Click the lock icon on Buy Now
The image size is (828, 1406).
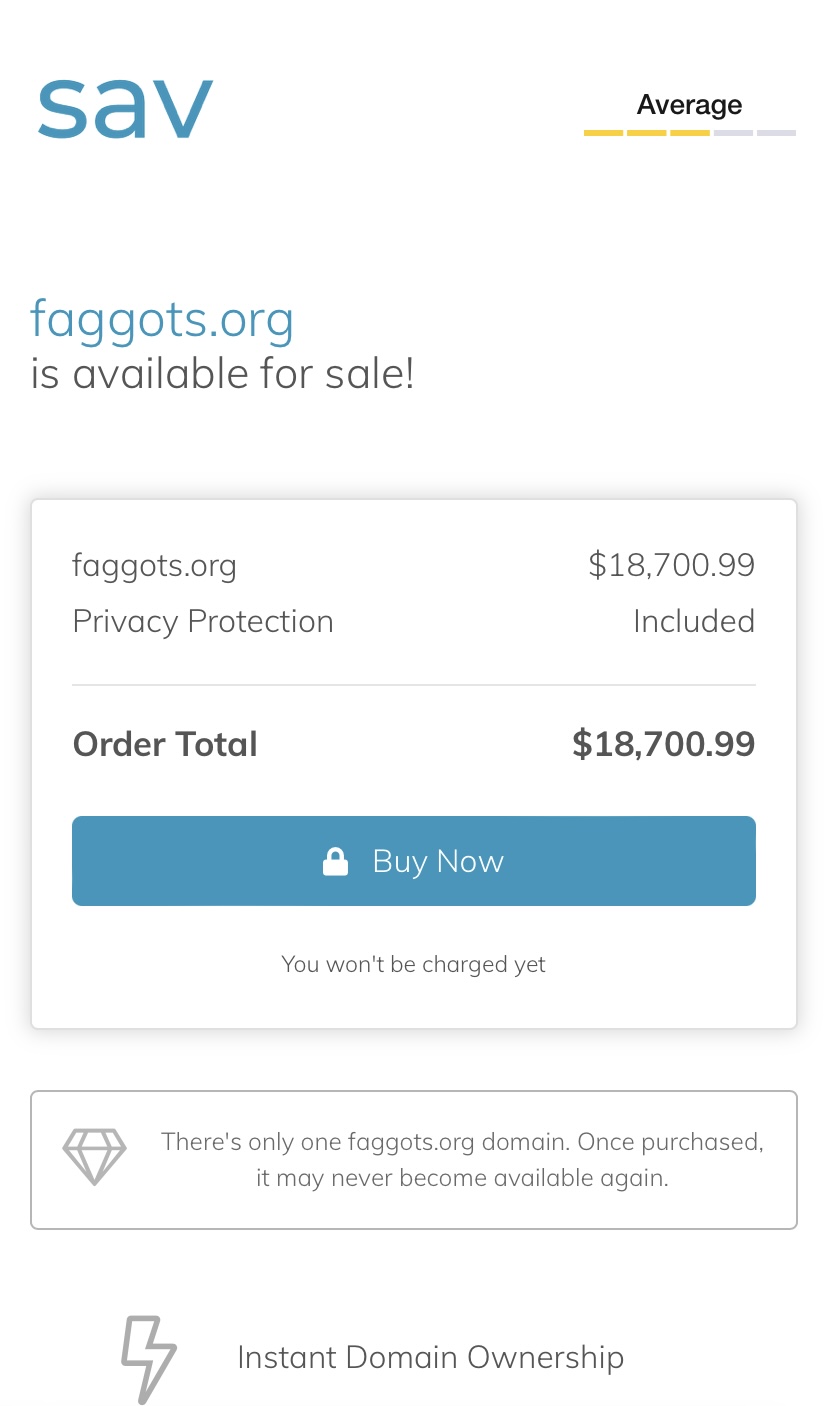335,861
